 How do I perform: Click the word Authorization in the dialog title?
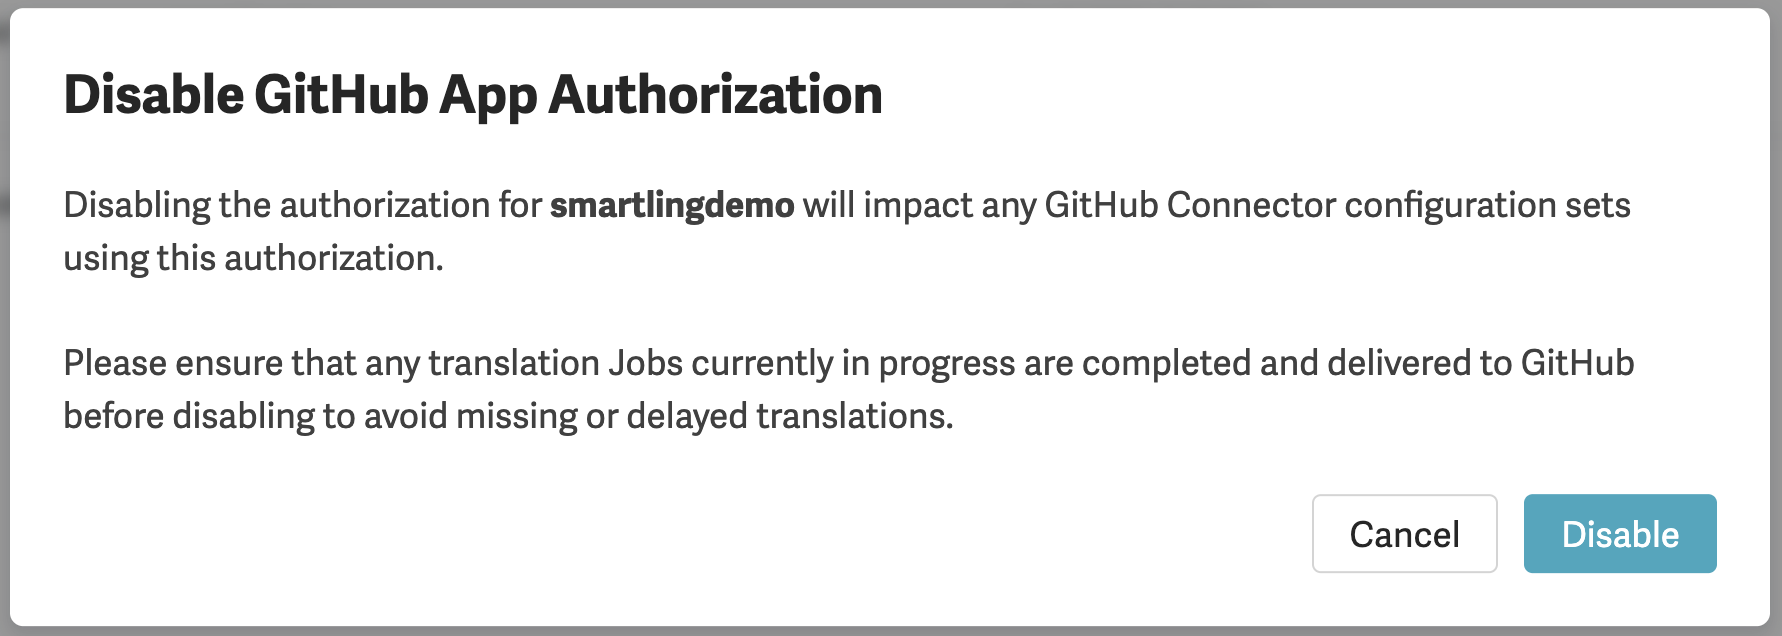(x=715, y=96)
